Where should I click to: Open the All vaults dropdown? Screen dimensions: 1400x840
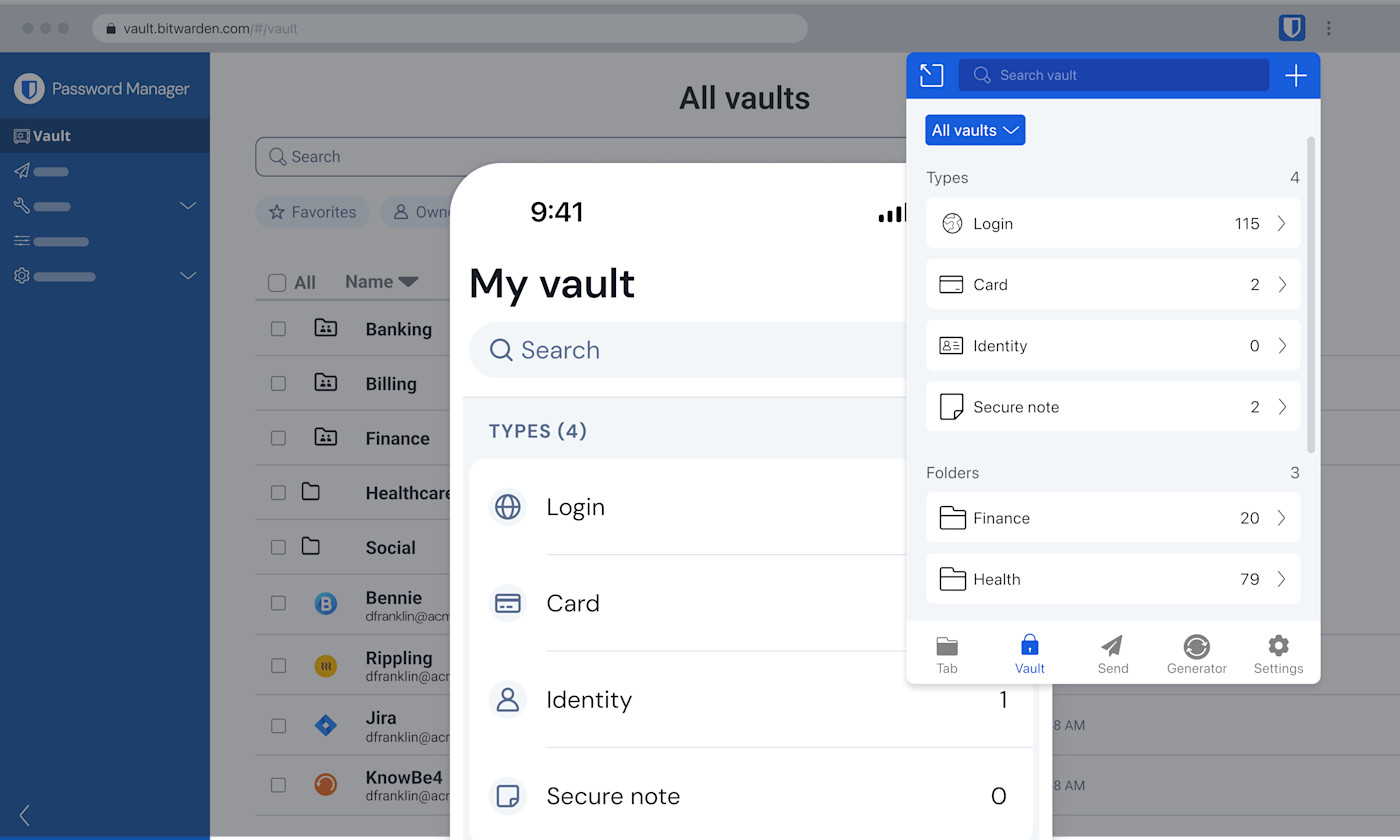coord(975,130)
